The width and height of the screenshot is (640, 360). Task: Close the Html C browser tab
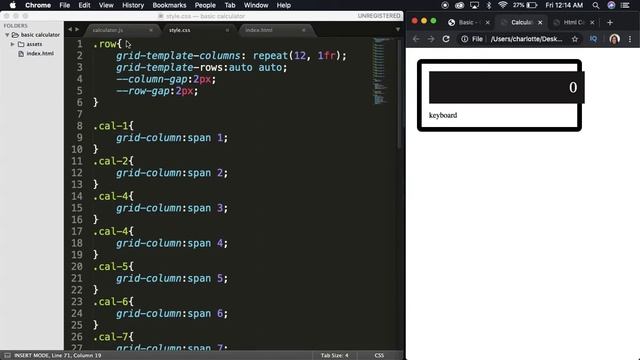tap(592, 22)
